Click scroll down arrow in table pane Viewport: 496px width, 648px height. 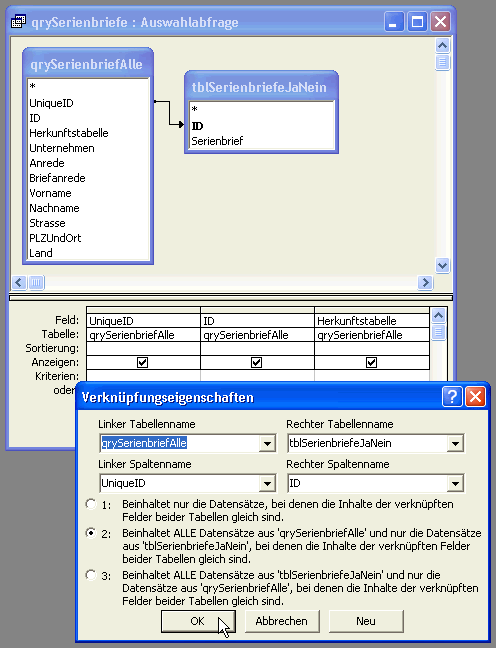(x=442, y=265)
